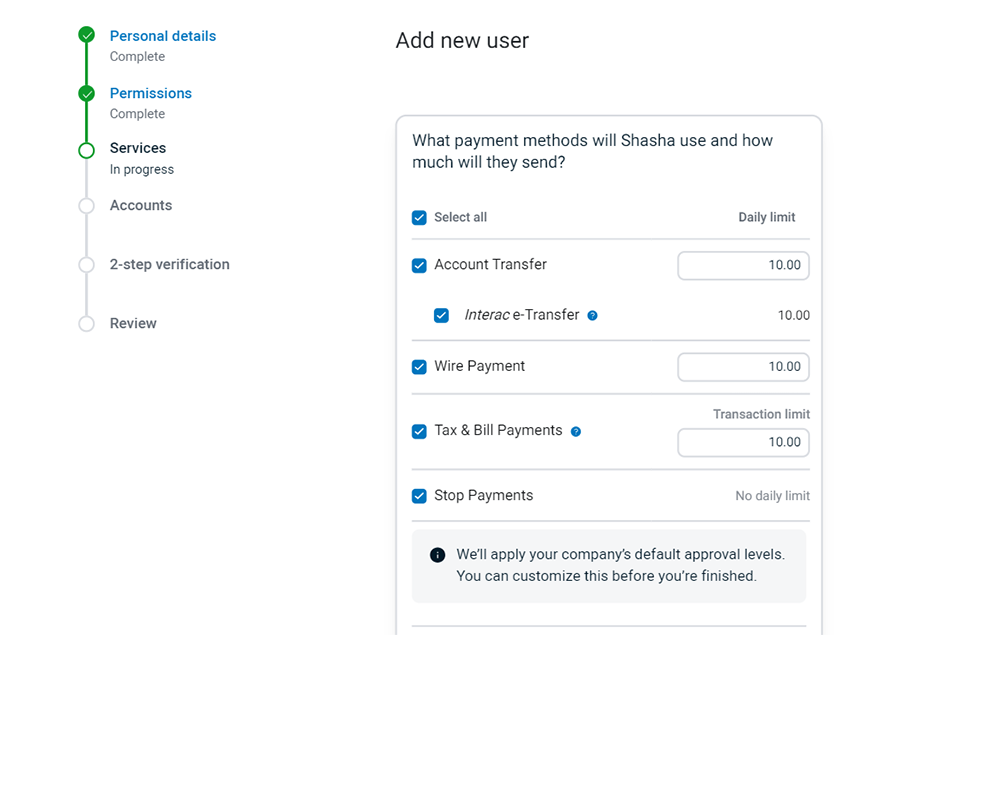
Task: Uncheck the Wire Payment checkbox
Action: [x=419, y=367]
